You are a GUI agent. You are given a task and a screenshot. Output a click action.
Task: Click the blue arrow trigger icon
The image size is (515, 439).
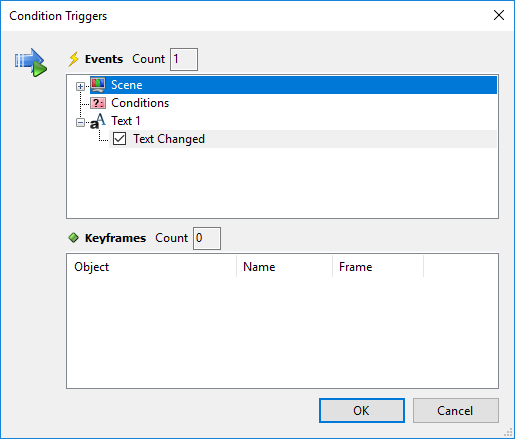click(31, 62)
